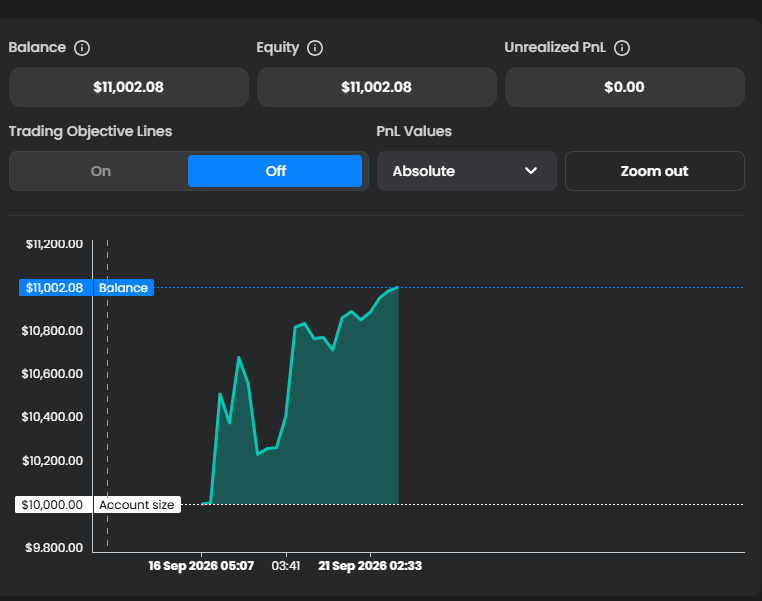Viewport: 762px width, 601px height.
Task: Click the Zoom out button
Action: click(x=655, y=171)
